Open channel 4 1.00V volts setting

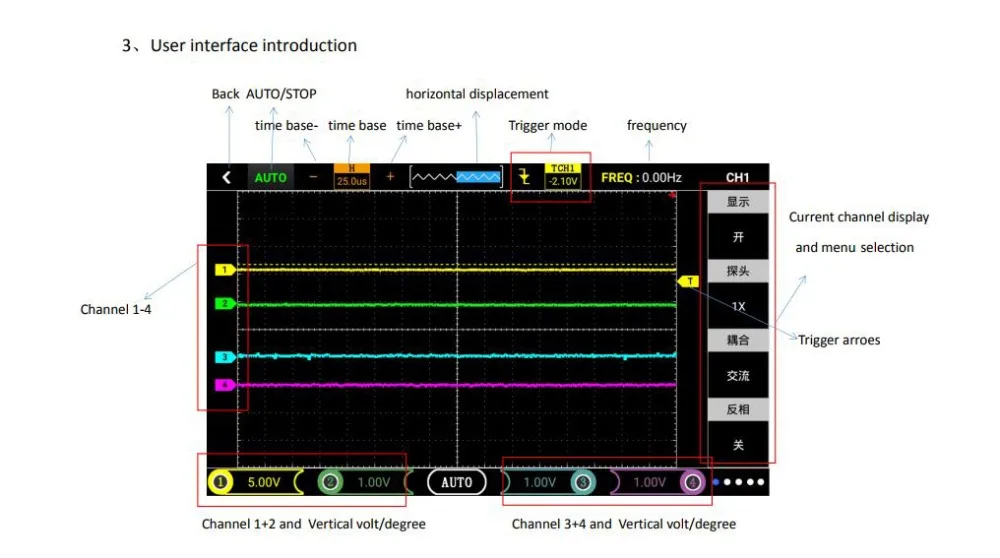pos(649,482)
